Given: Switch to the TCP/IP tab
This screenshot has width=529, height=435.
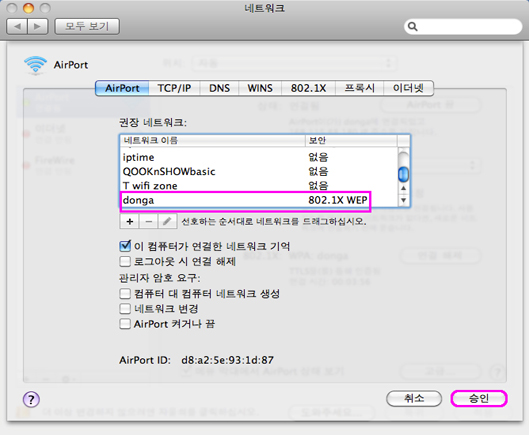Looking at the screenshot, I should coord(174,88).
